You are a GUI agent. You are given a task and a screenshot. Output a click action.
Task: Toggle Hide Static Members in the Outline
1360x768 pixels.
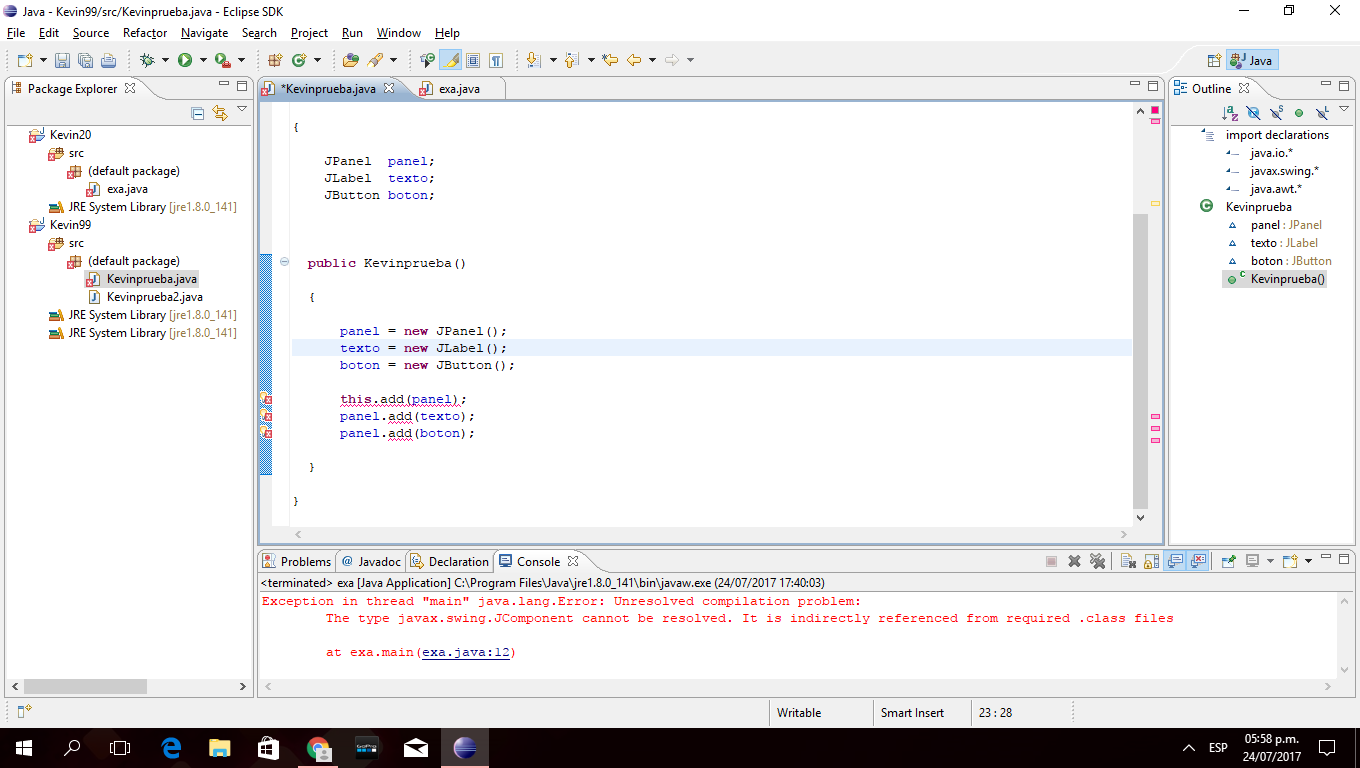1276,113
